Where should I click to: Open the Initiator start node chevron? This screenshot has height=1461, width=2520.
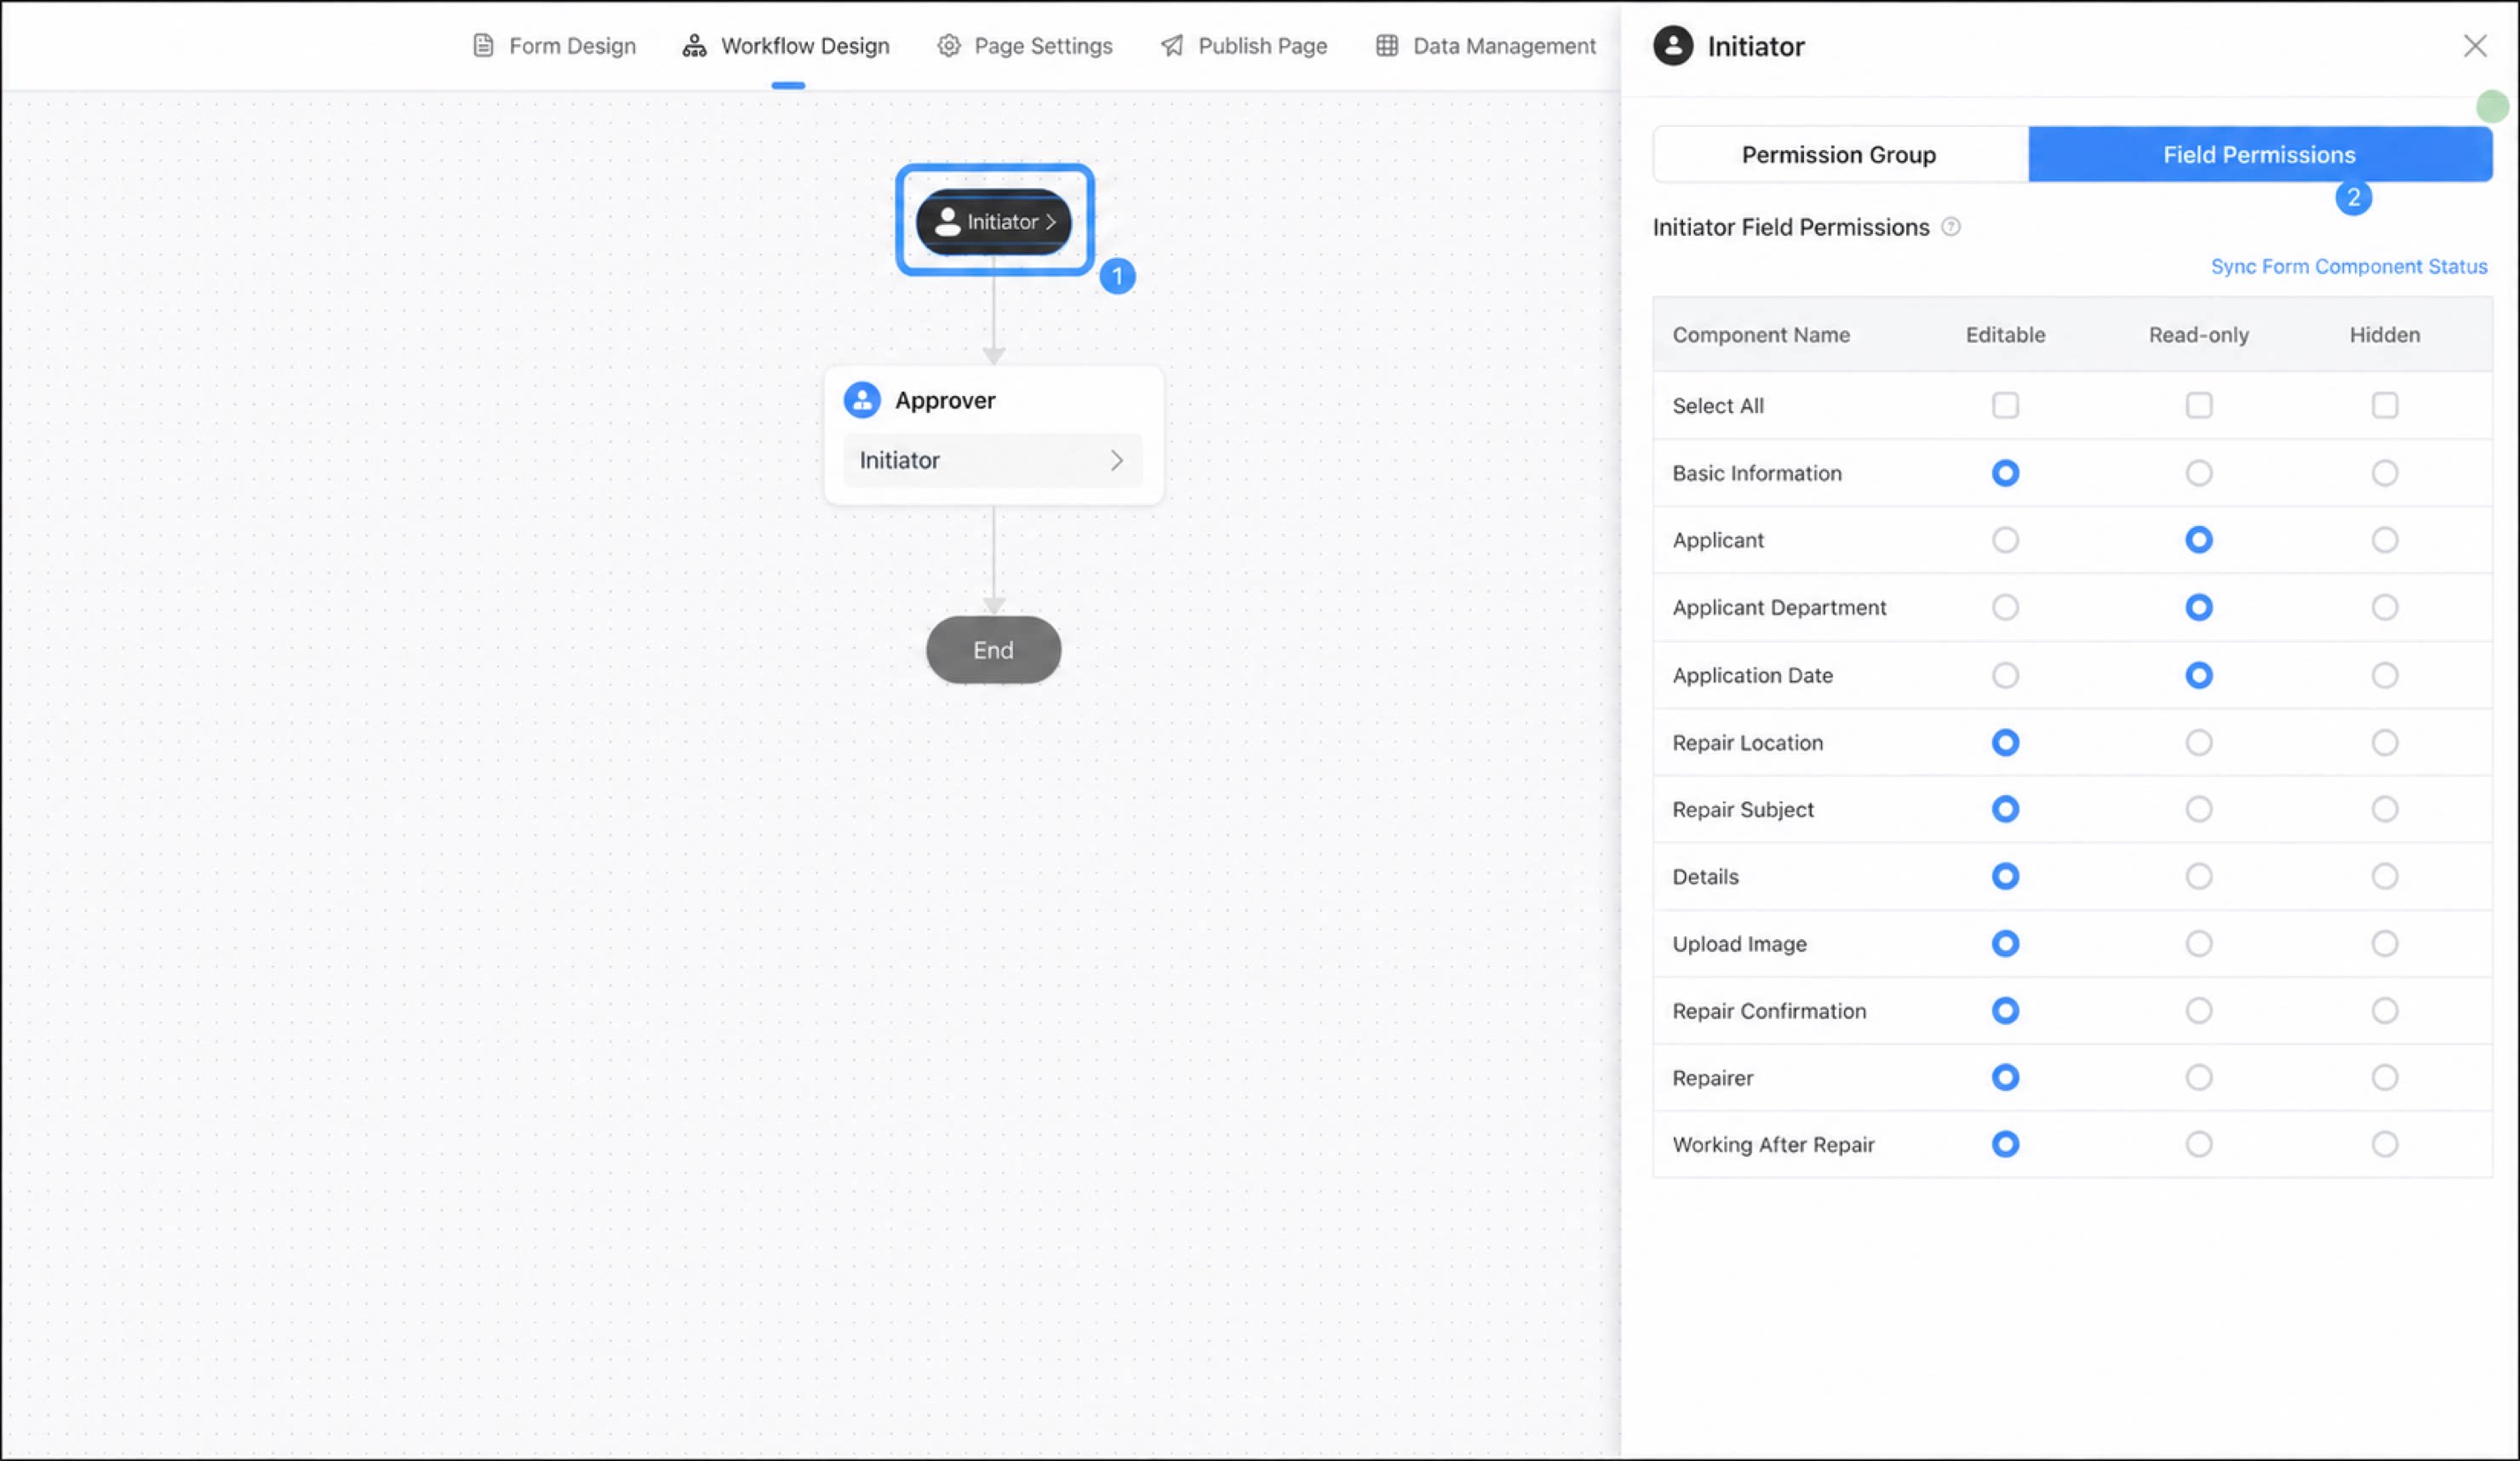pos(1051,222)
